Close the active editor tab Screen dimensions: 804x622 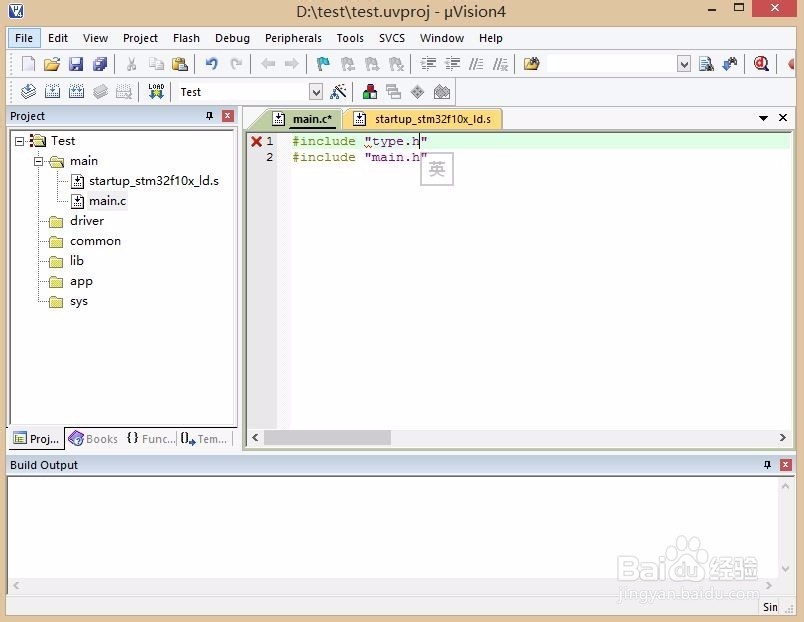coord(783,118)
